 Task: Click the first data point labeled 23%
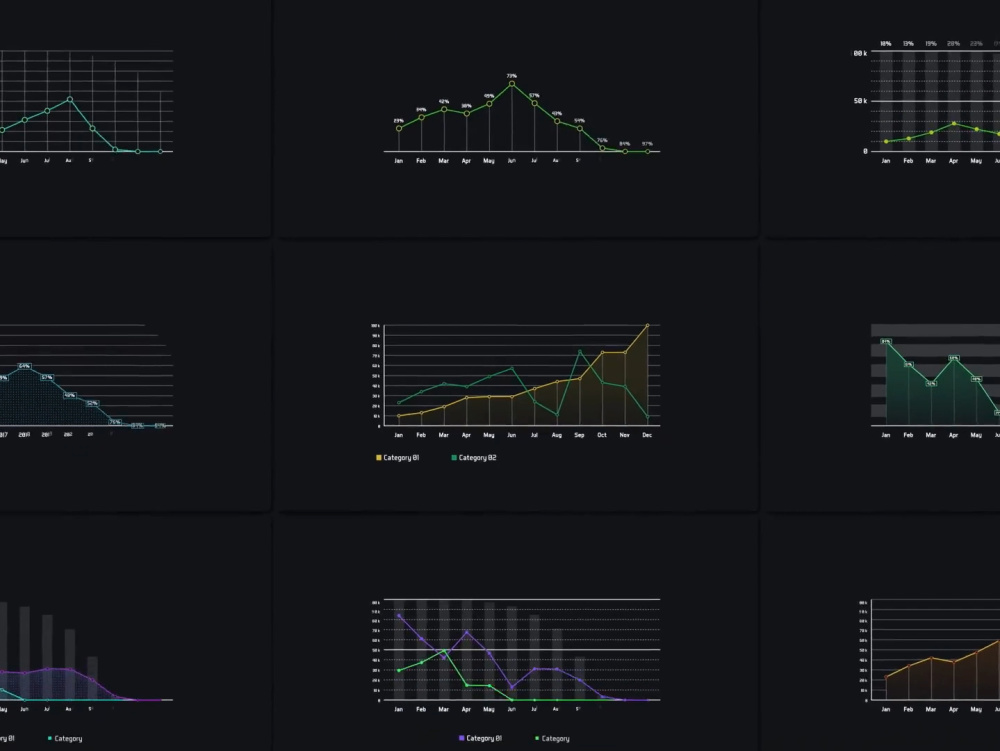click(399, 127)
